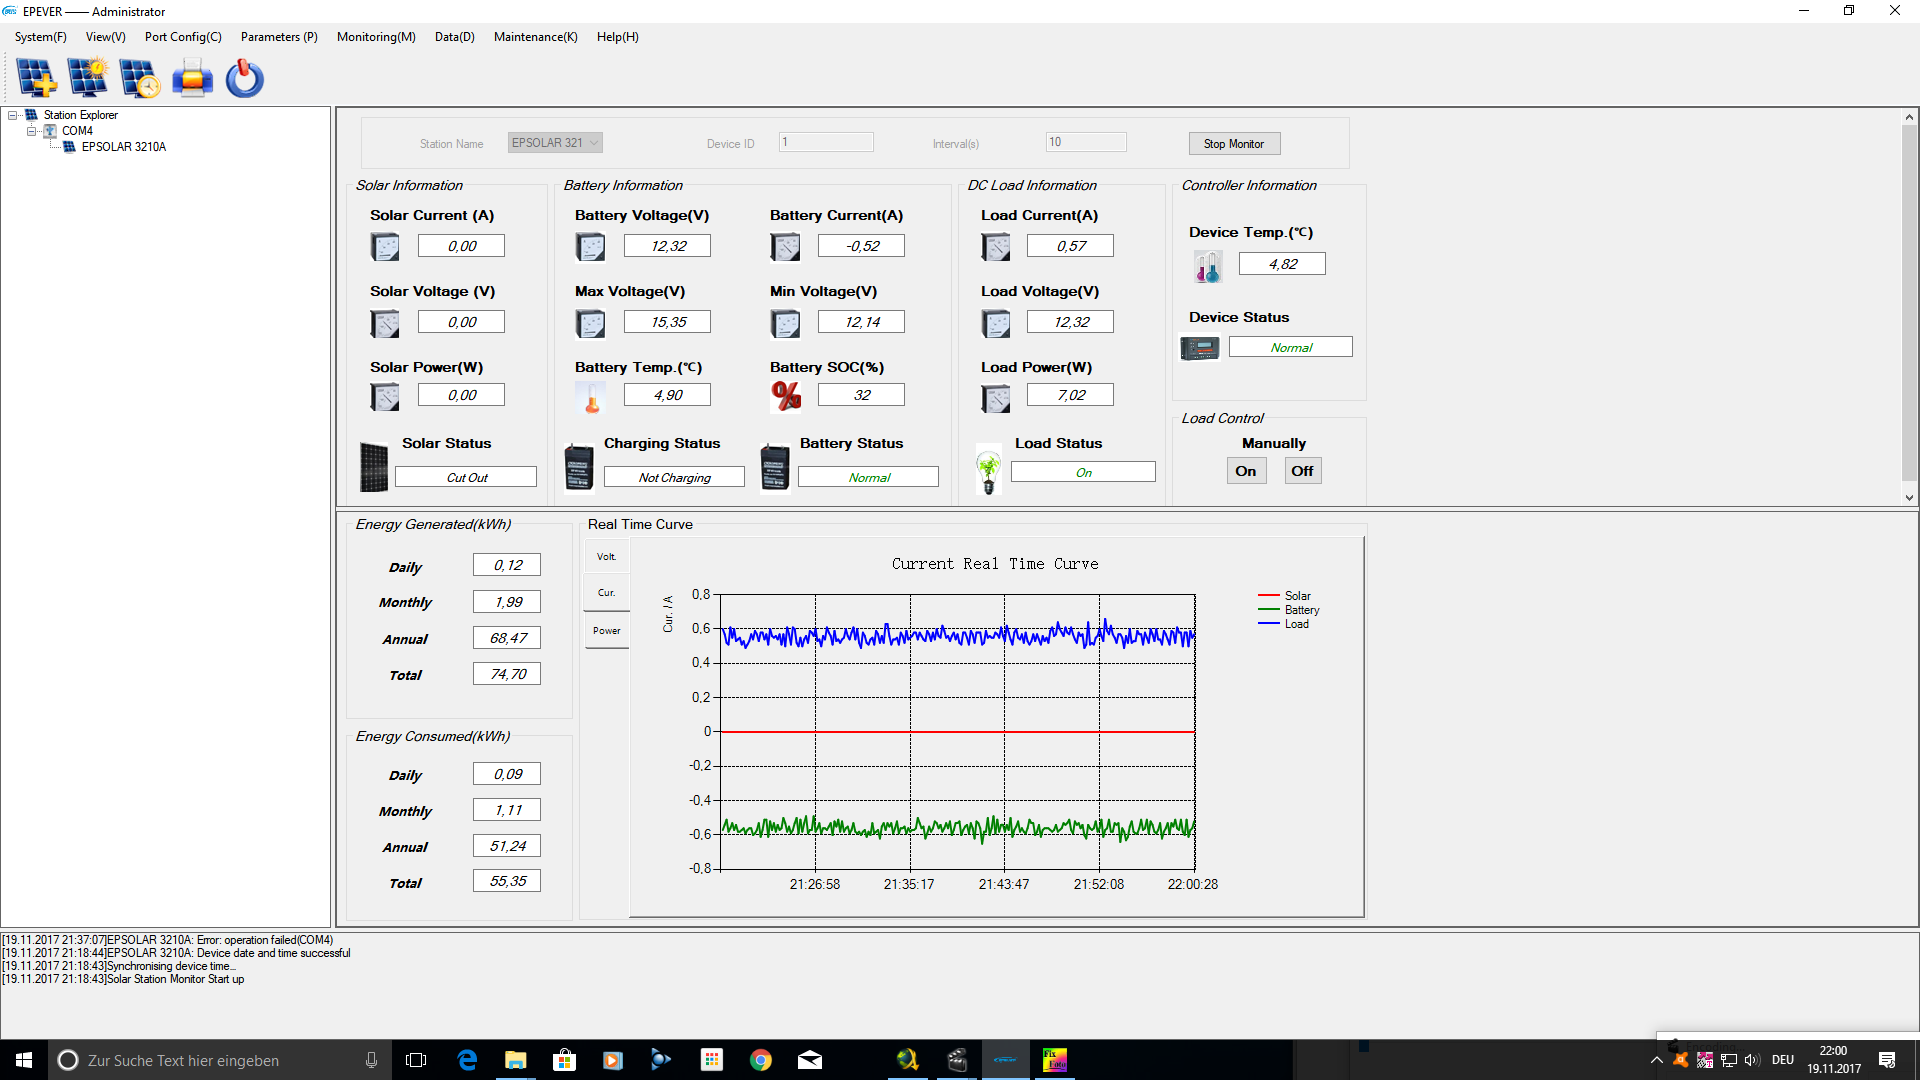
Task: Turn manual load control On
Action: click(x=1246, y=471)
